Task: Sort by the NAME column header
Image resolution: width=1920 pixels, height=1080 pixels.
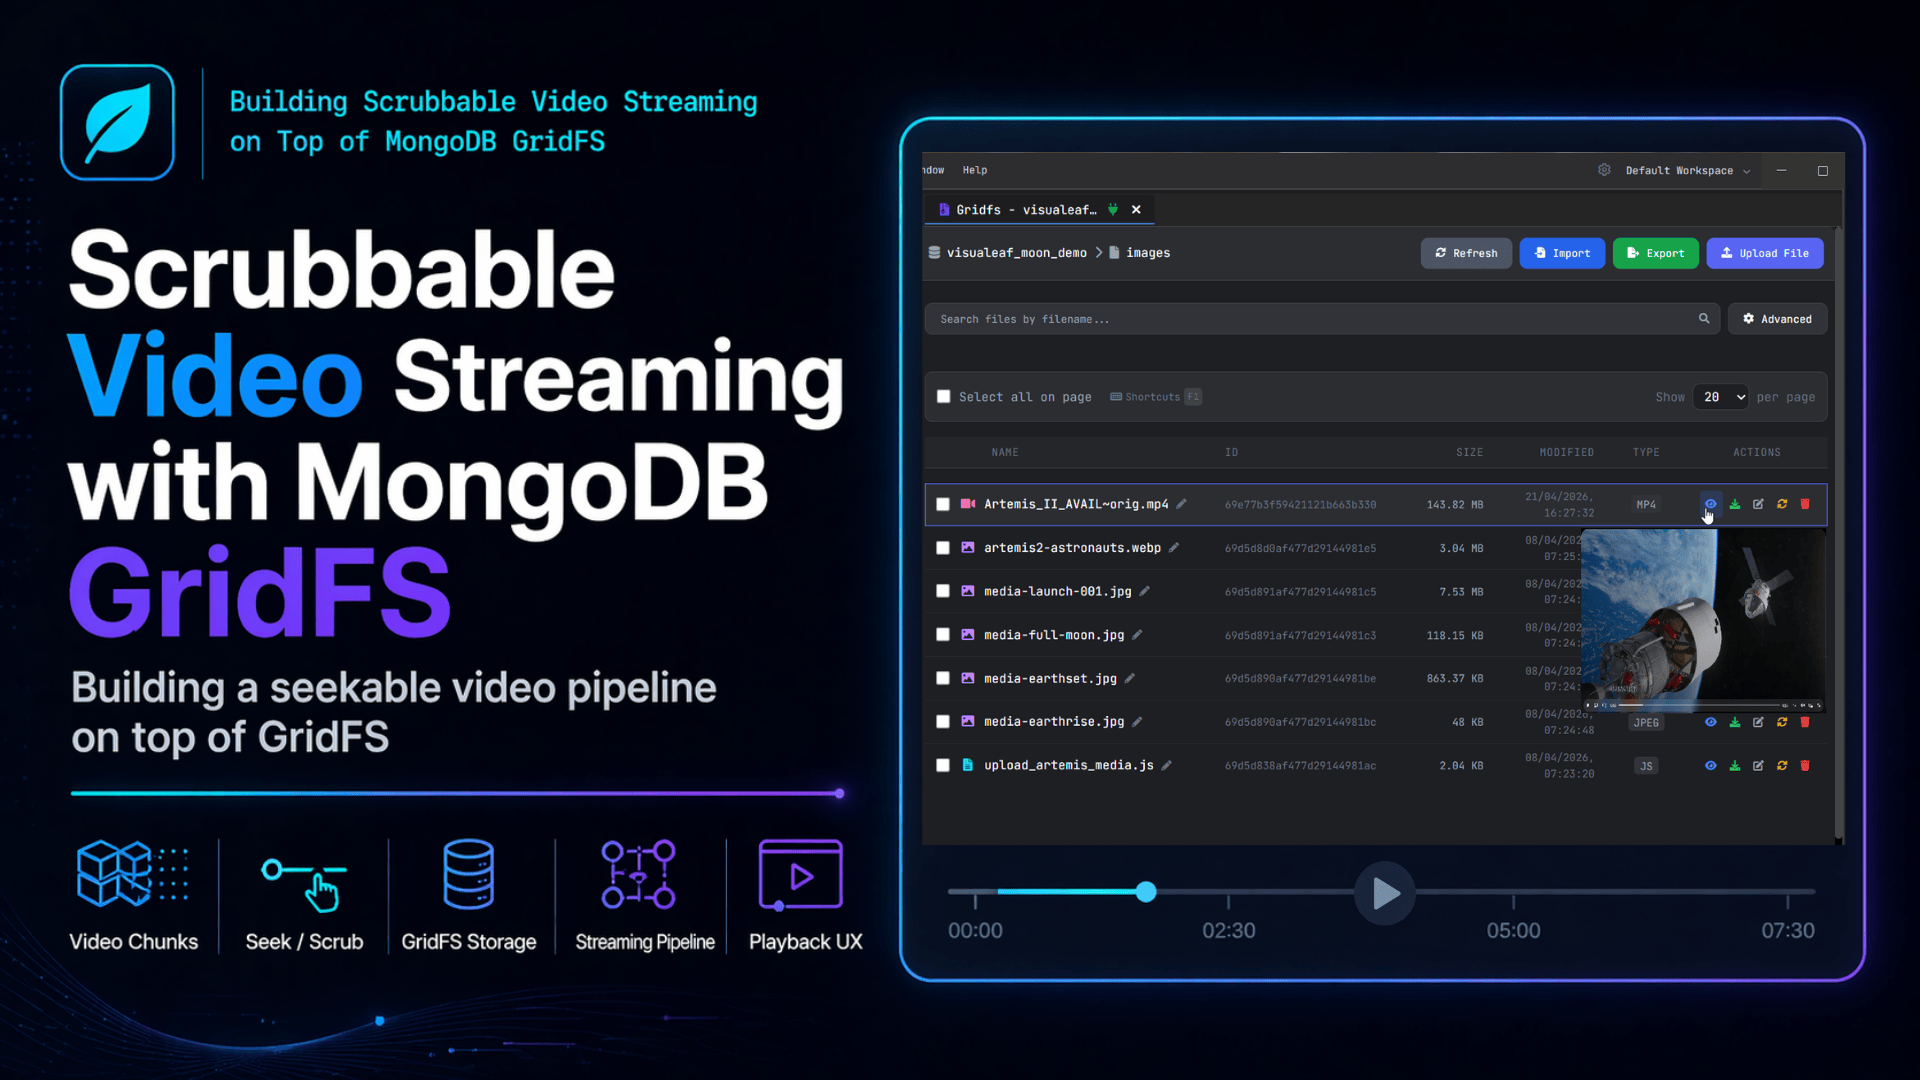Action: point(1005,453)
